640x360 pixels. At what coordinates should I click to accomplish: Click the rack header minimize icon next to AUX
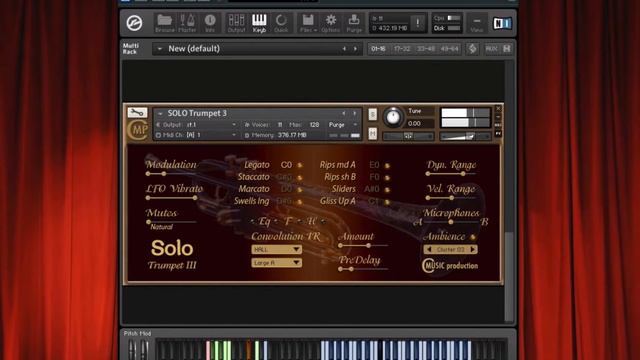coord(507,49)
